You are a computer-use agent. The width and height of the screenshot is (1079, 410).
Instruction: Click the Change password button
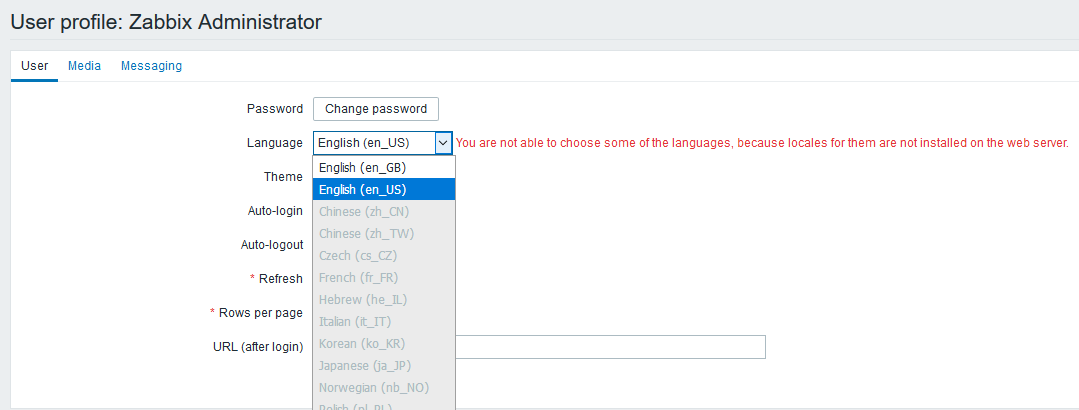click(x=376, y=109)
